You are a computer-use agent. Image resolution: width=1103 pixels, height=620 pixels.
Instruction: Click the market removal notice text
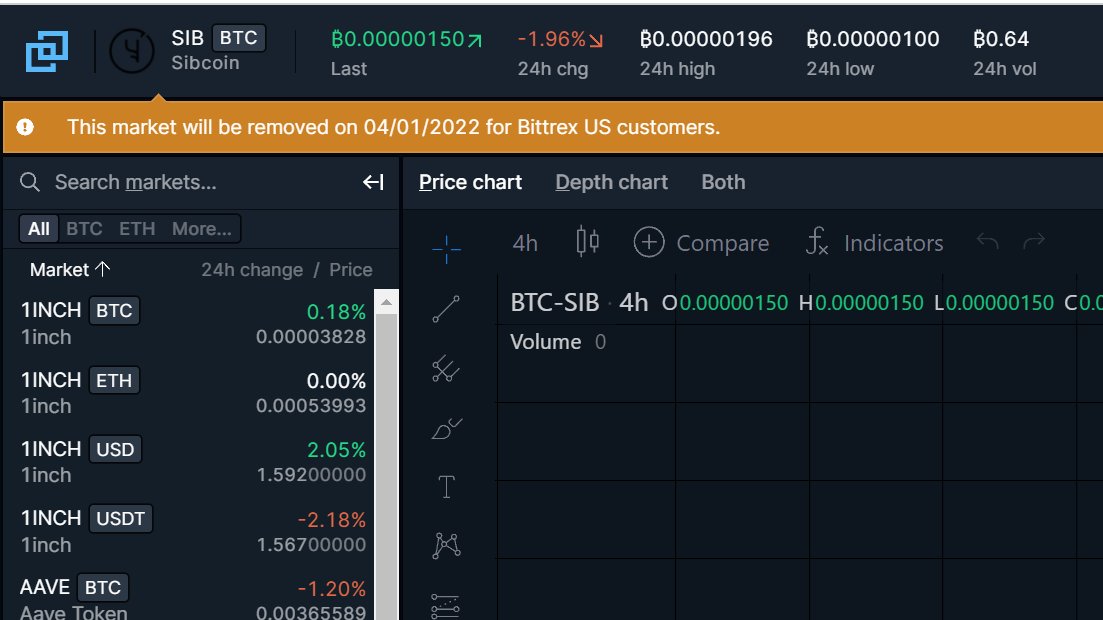(x=393, y=127)
